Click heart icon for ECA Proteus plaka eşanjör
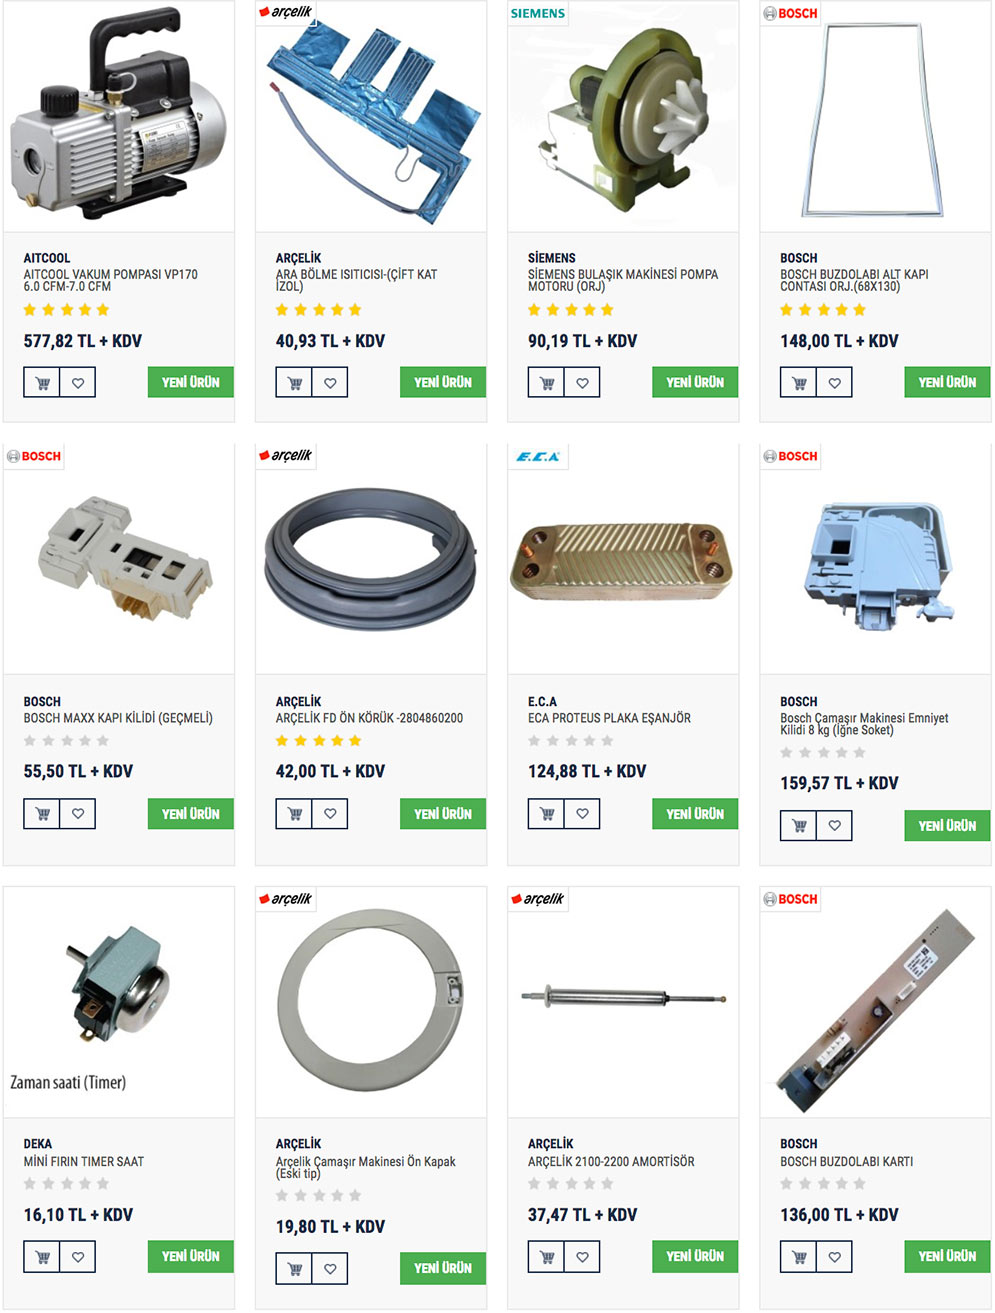The image size is (995, 1313). click(582, 814)
